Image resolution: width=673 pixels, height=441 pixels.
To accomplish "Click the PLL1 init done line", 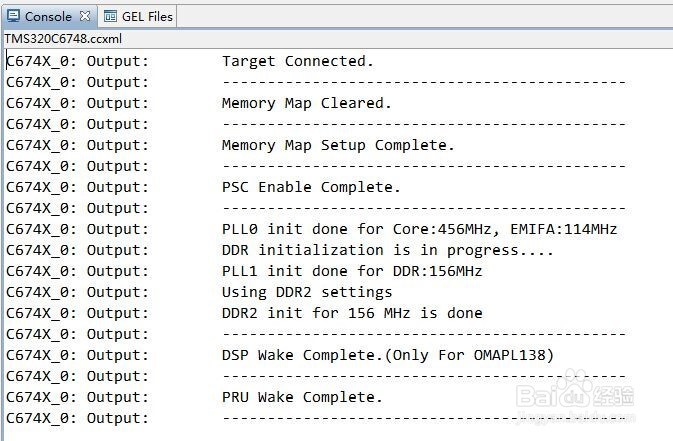I will pos(352,271).
